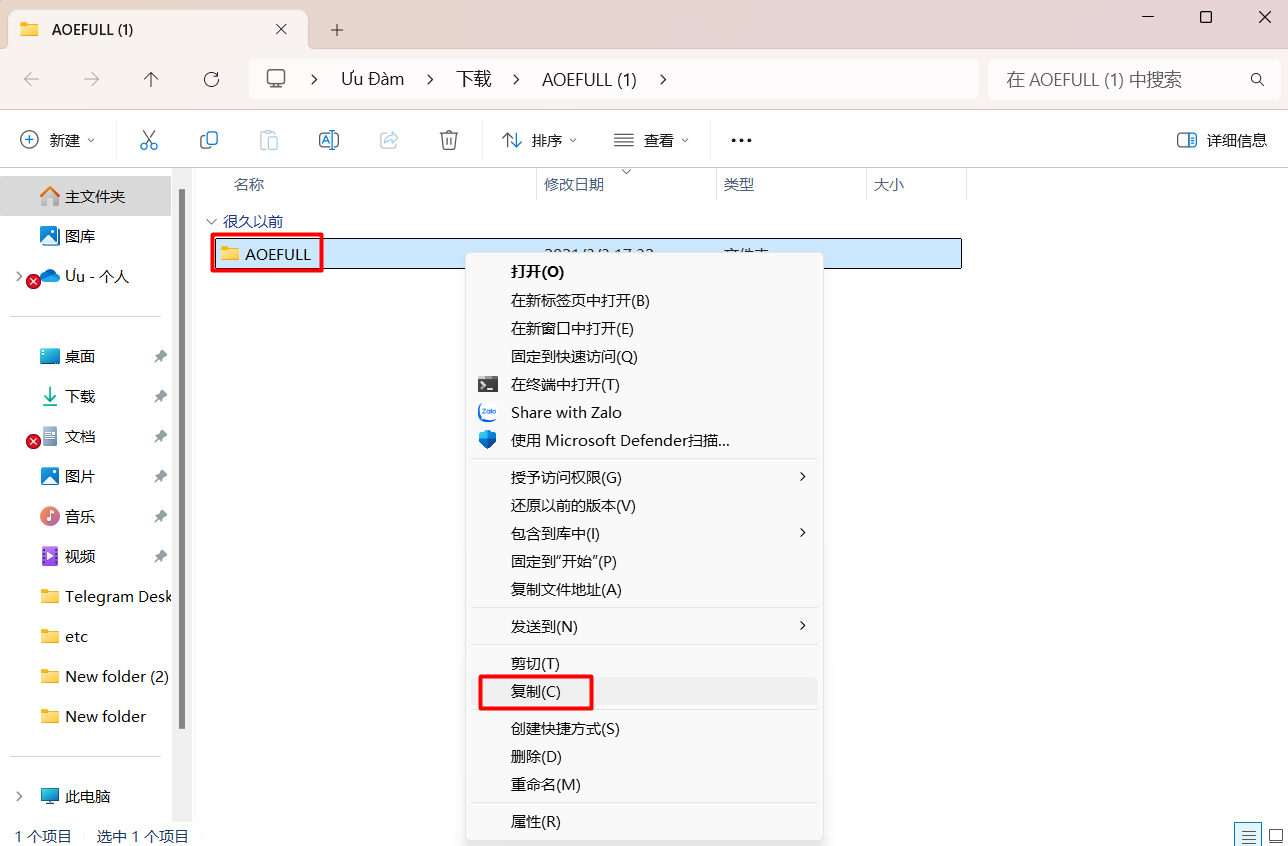Go up one folder level
This screenshot has width=1288, height=846.
coord(151,79)
